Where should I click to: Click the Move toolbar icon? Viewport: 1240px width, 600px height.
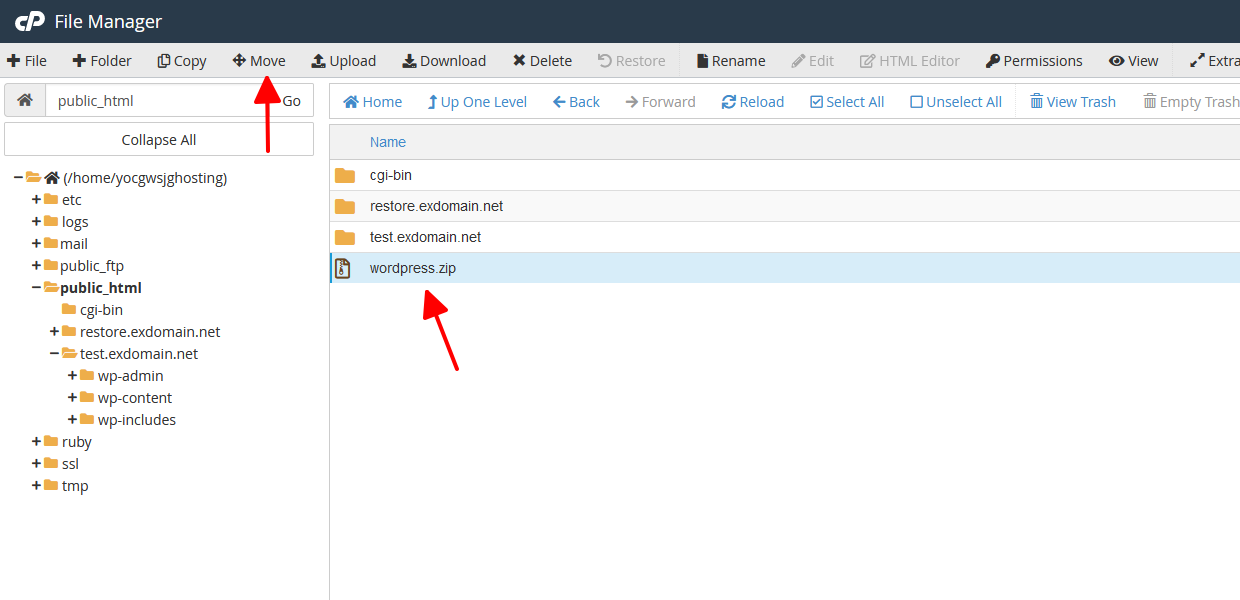coord(239,61)
